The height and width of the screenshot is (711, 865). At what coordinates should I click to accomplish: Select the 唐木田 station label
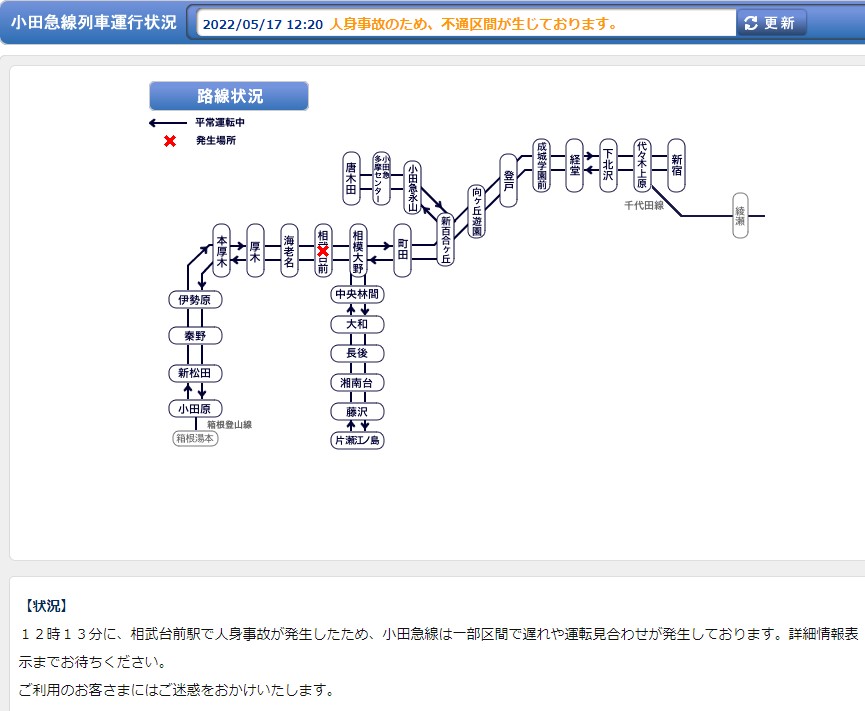[351, 178]
